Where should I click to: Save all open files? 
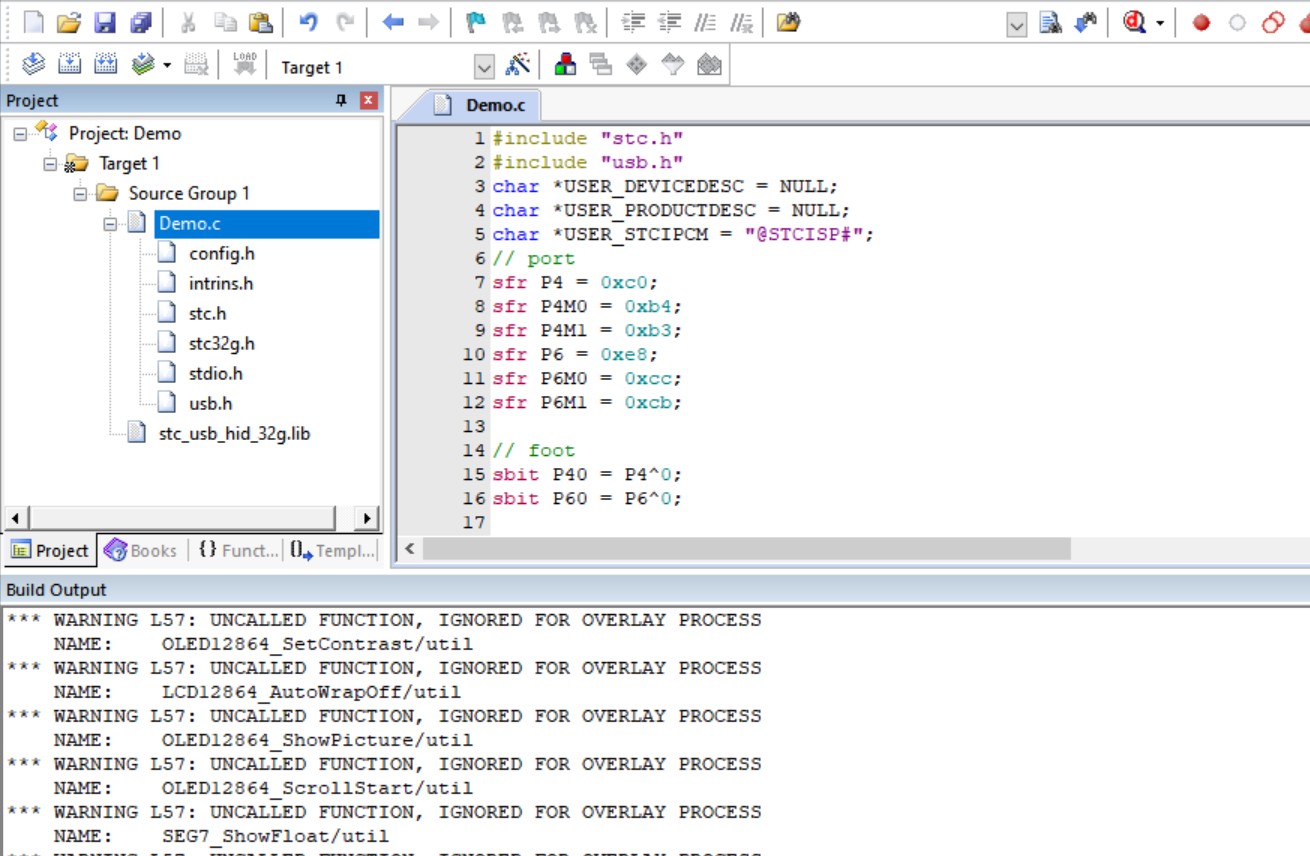pos(141,22)
